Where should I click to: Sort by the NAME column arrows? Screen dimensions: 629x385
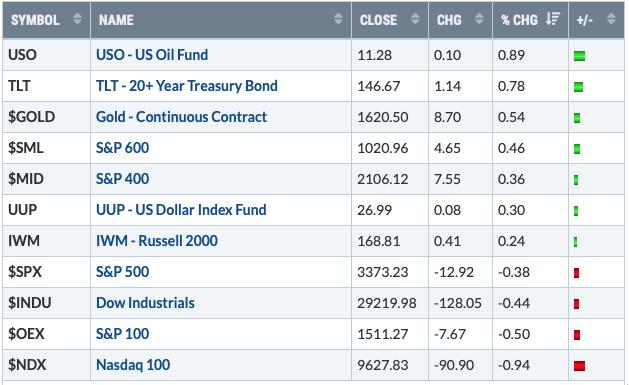coord(338,18)
